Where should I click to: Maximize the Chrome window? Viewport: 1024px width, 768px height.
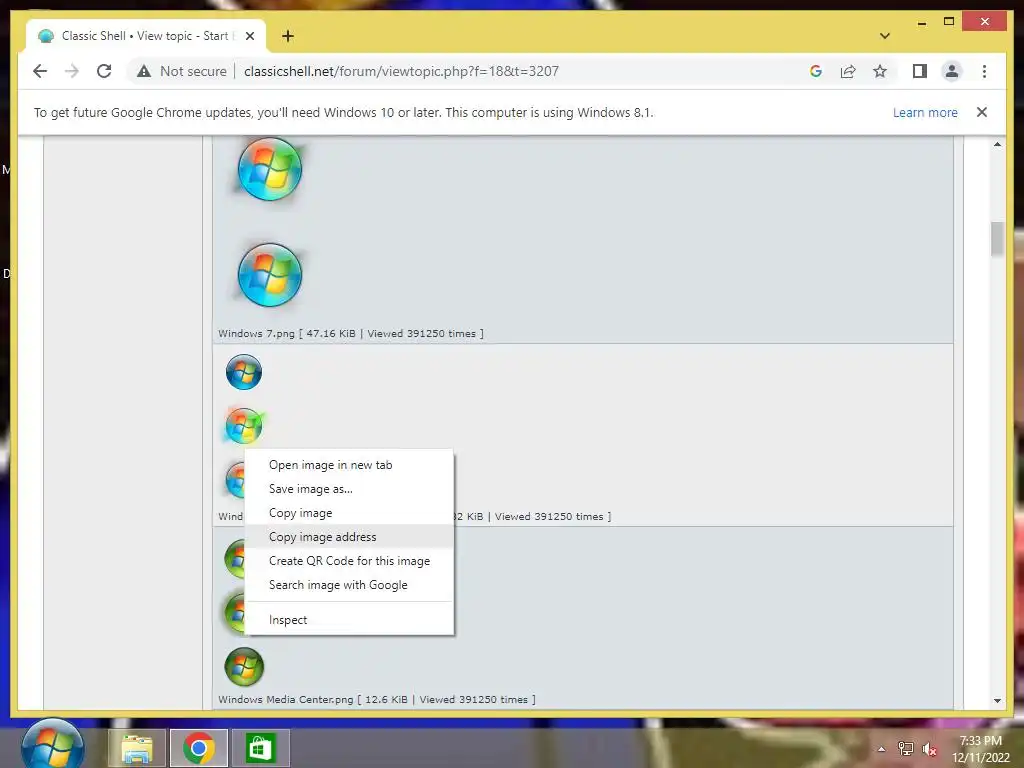coord(949,22)
